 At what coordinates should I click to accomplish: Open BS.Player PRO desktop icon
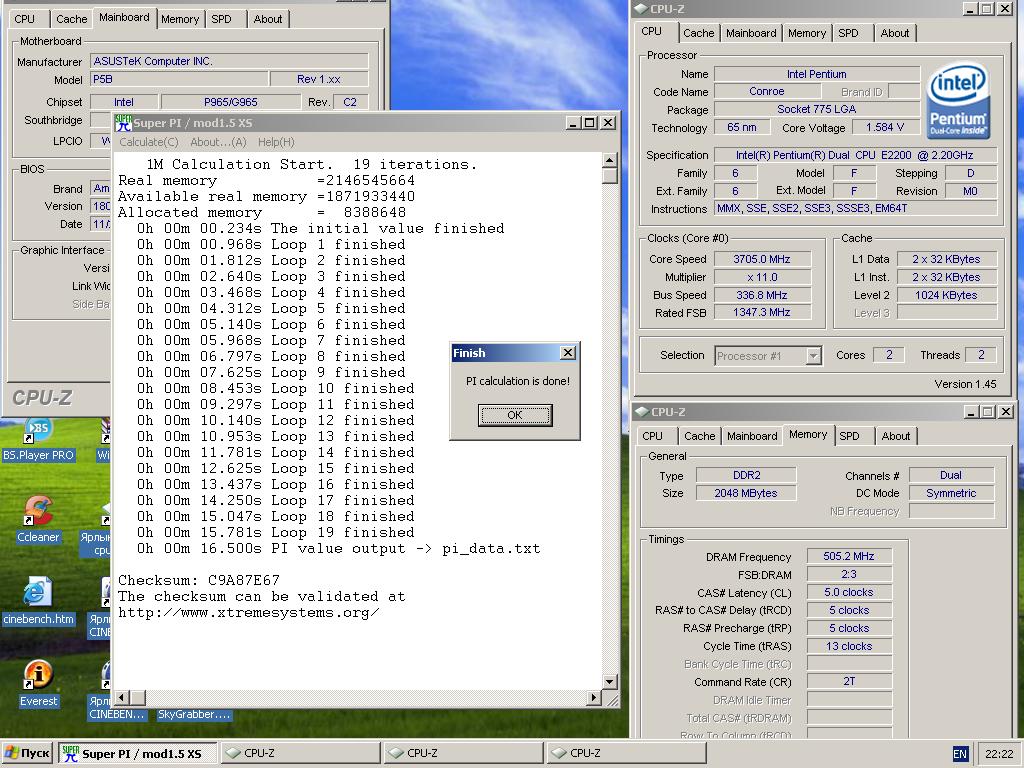[x=38, y=441]
